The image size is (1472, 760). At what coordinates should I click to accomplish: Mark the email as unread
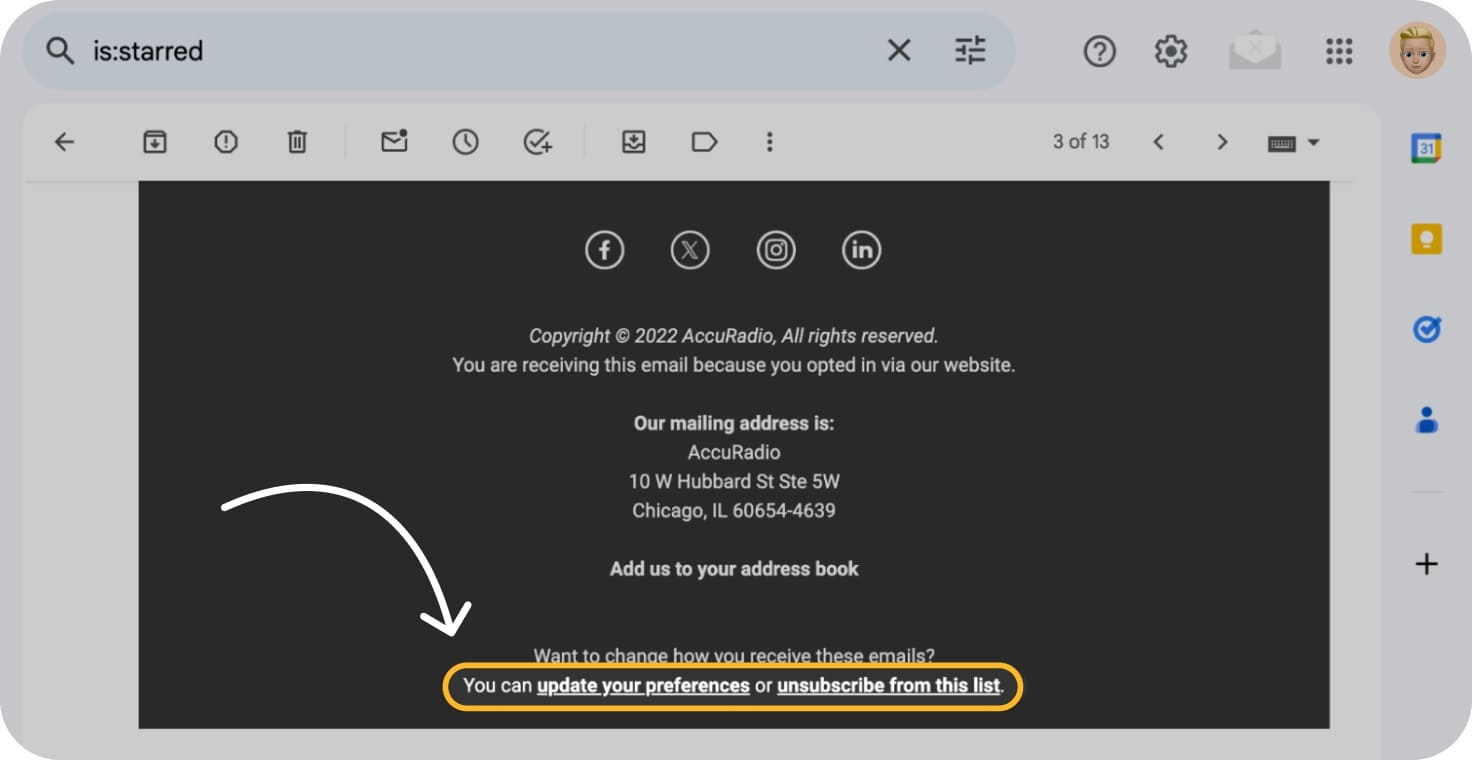click(x=393, y=142)
